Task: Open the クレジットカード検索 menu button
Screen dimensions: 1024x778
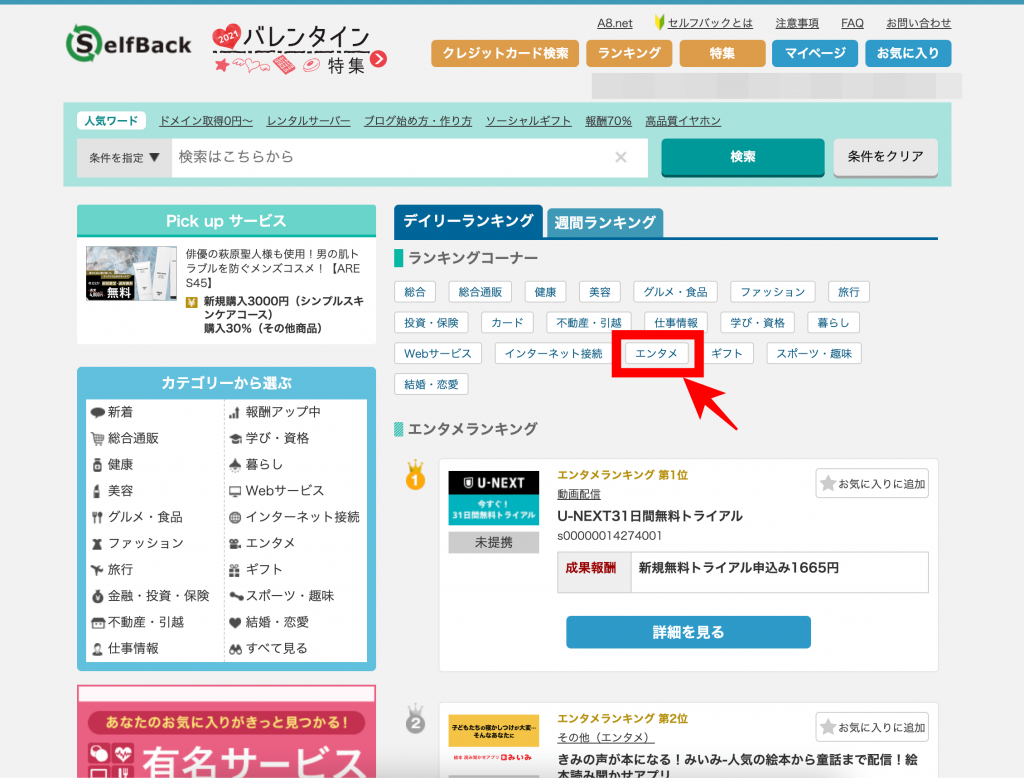Action: click(x=505, y=53)
